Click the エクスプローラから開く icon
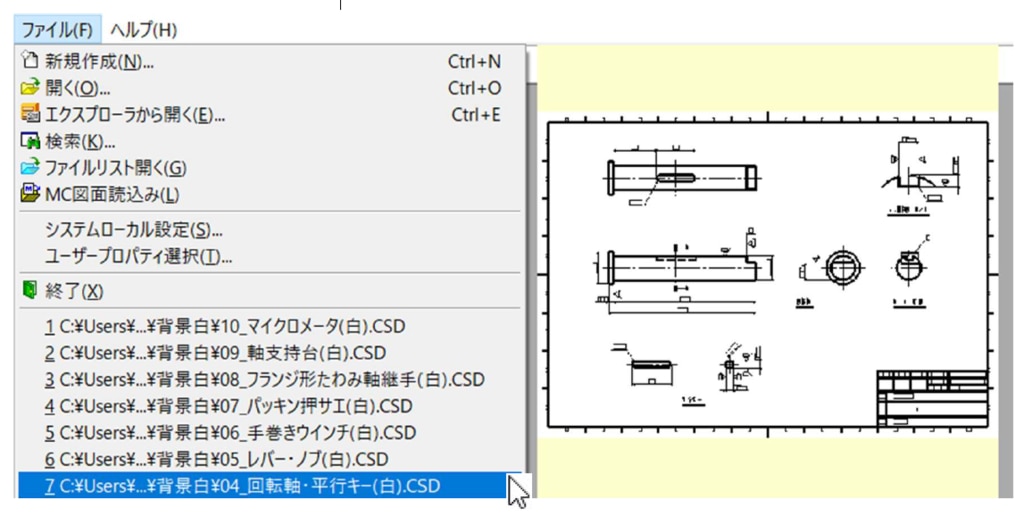The image size is (1024, 517). (x=30, y=114)
